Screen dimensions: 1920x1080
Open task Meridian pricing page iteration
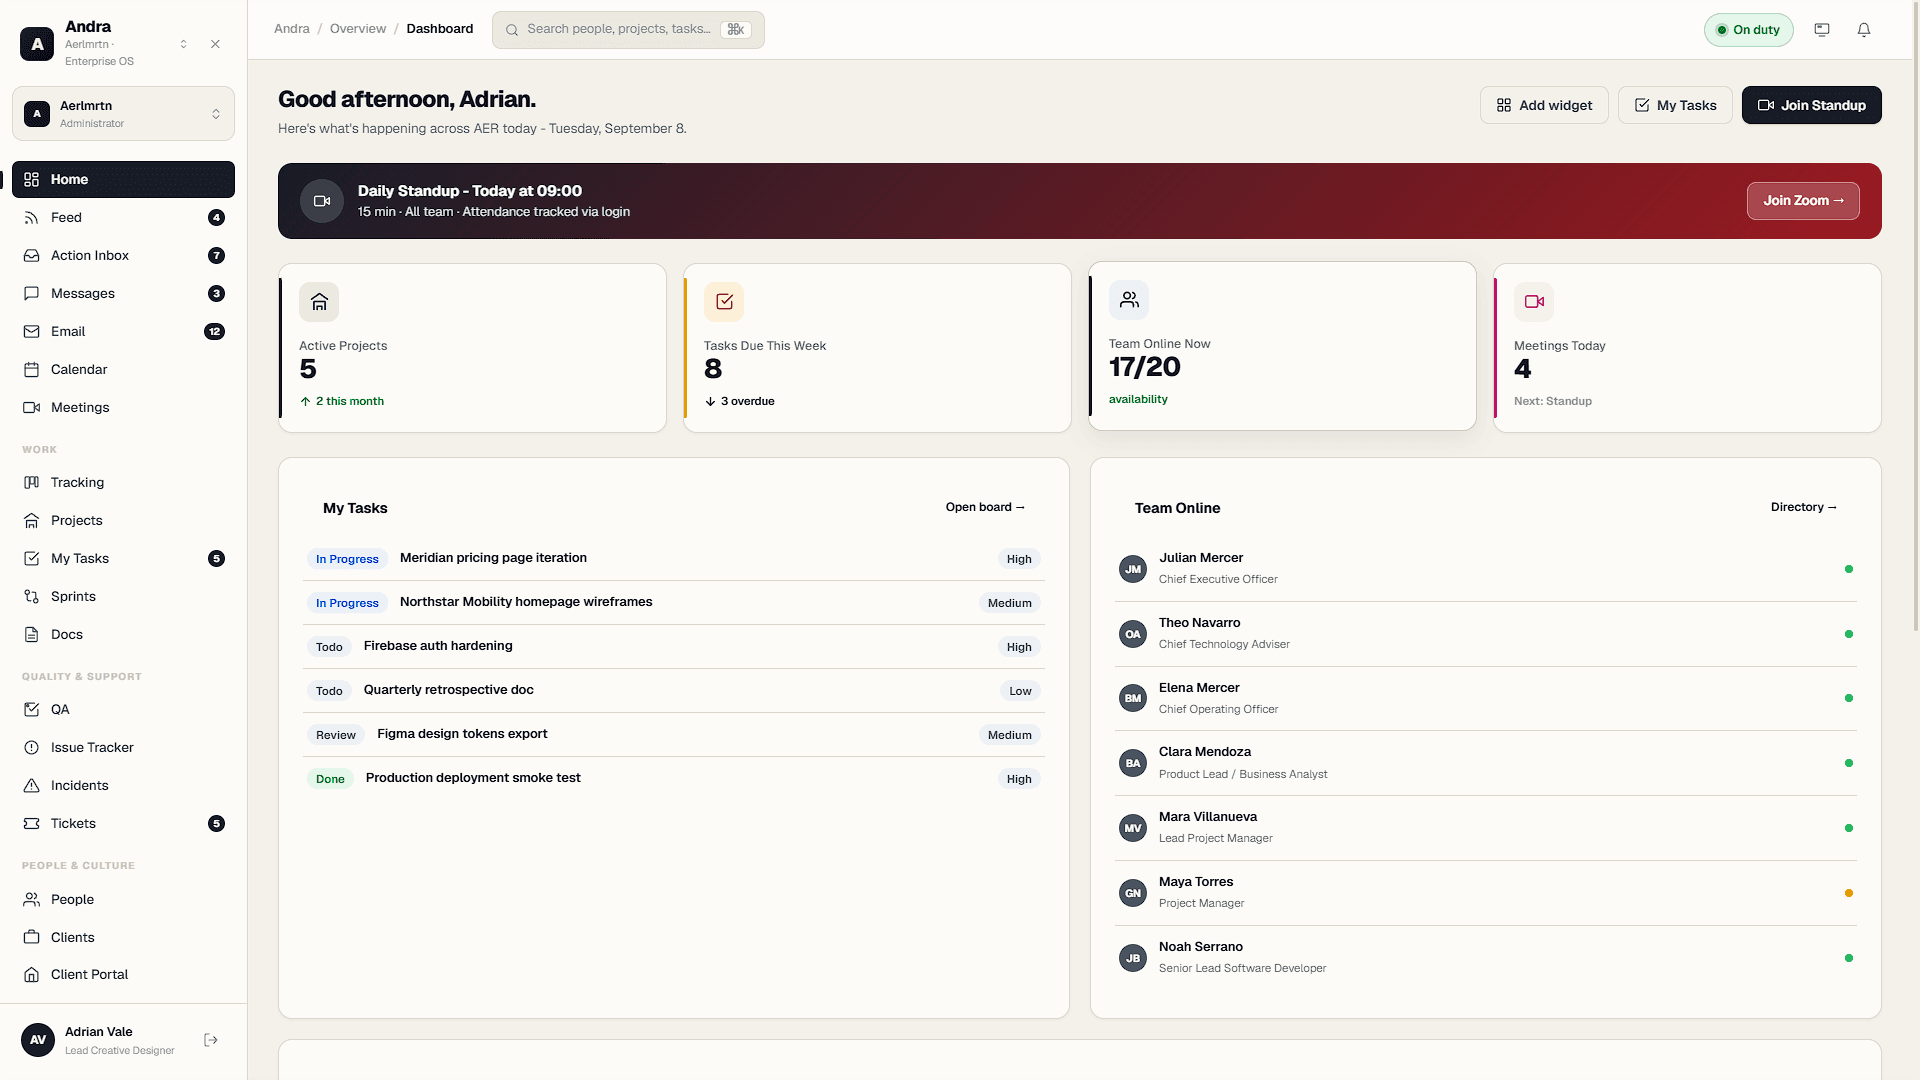tap(674, 559)
